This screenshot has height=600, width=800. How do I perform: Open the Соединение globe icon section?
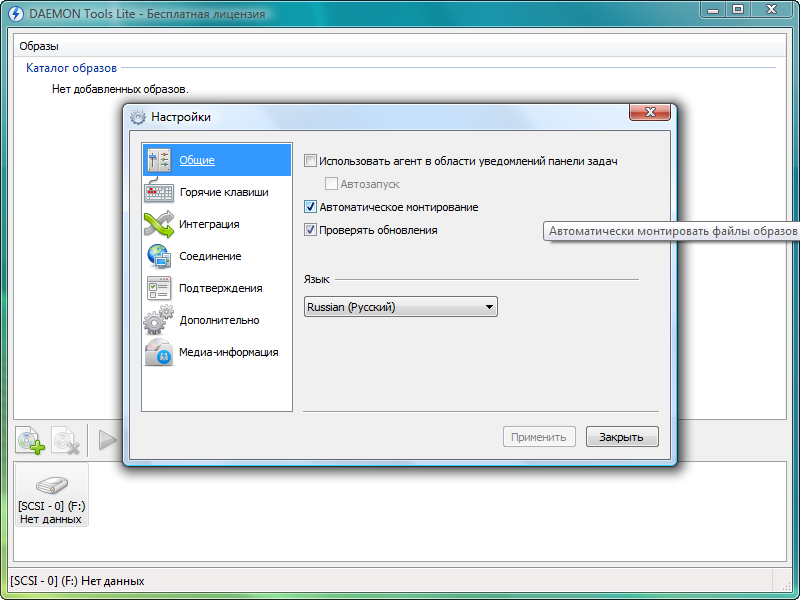pyautogui.click(x=159, y=256)
